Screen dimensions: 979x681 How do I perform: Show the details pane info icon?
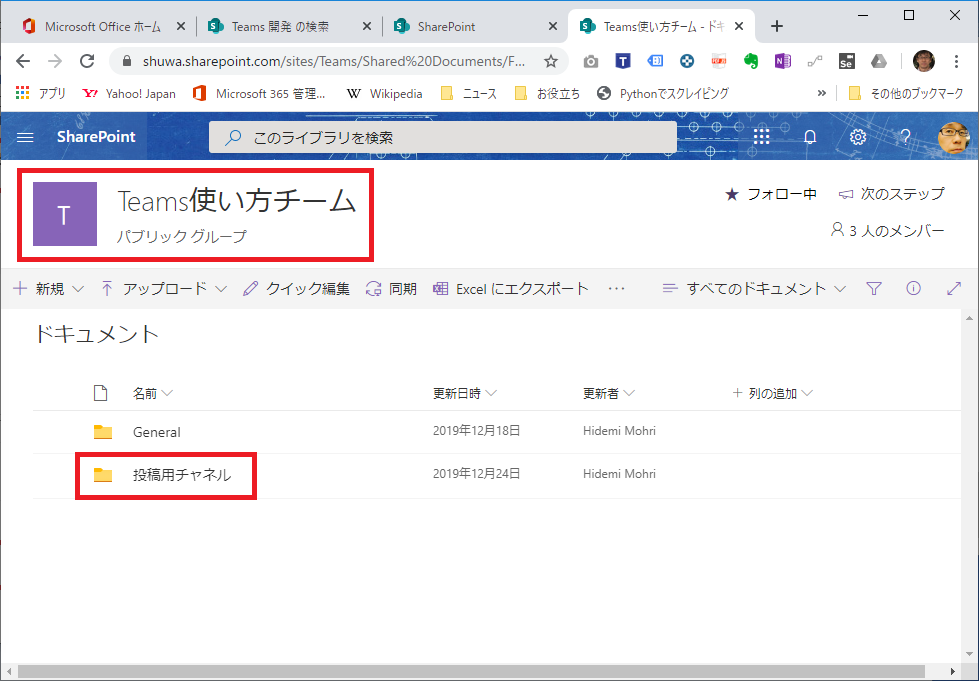point(913,289)
